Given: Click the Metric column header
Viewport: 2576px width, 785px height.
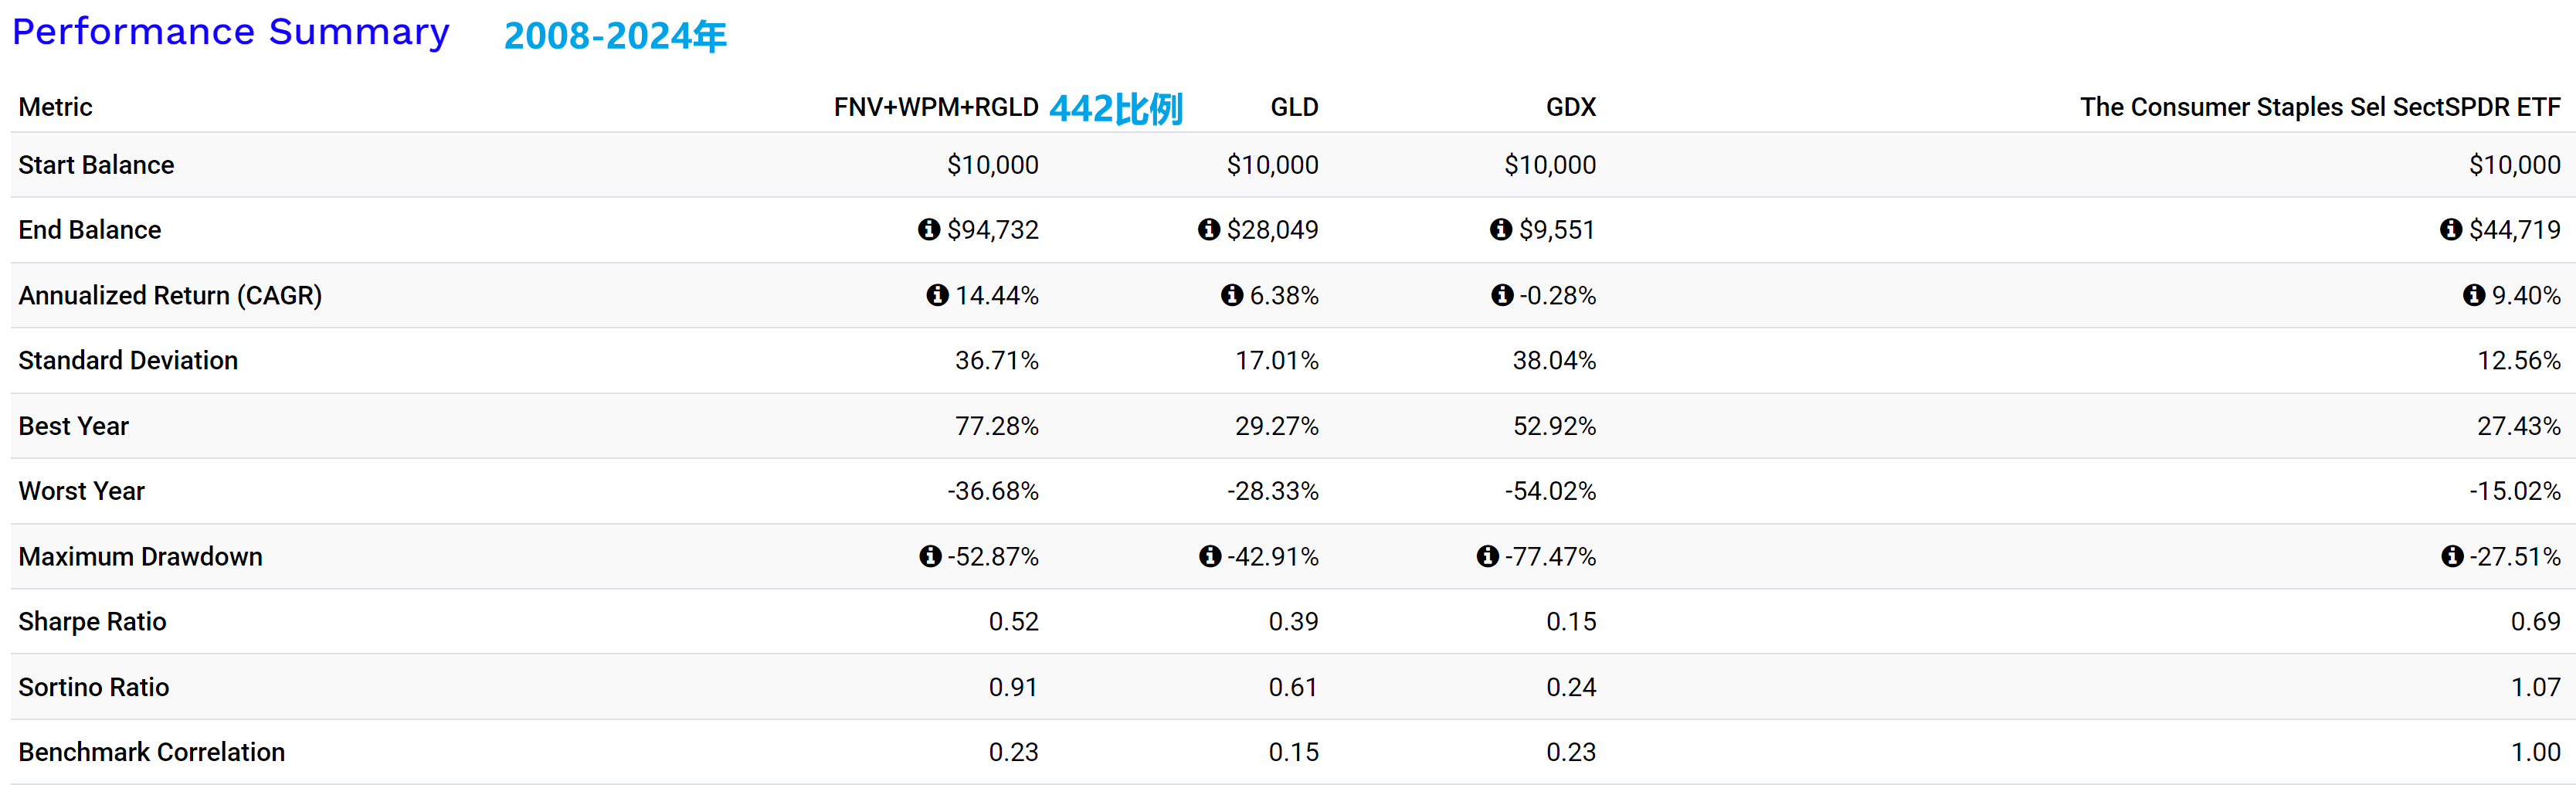Looking at the screenshot, I should (x=56, y=107).
